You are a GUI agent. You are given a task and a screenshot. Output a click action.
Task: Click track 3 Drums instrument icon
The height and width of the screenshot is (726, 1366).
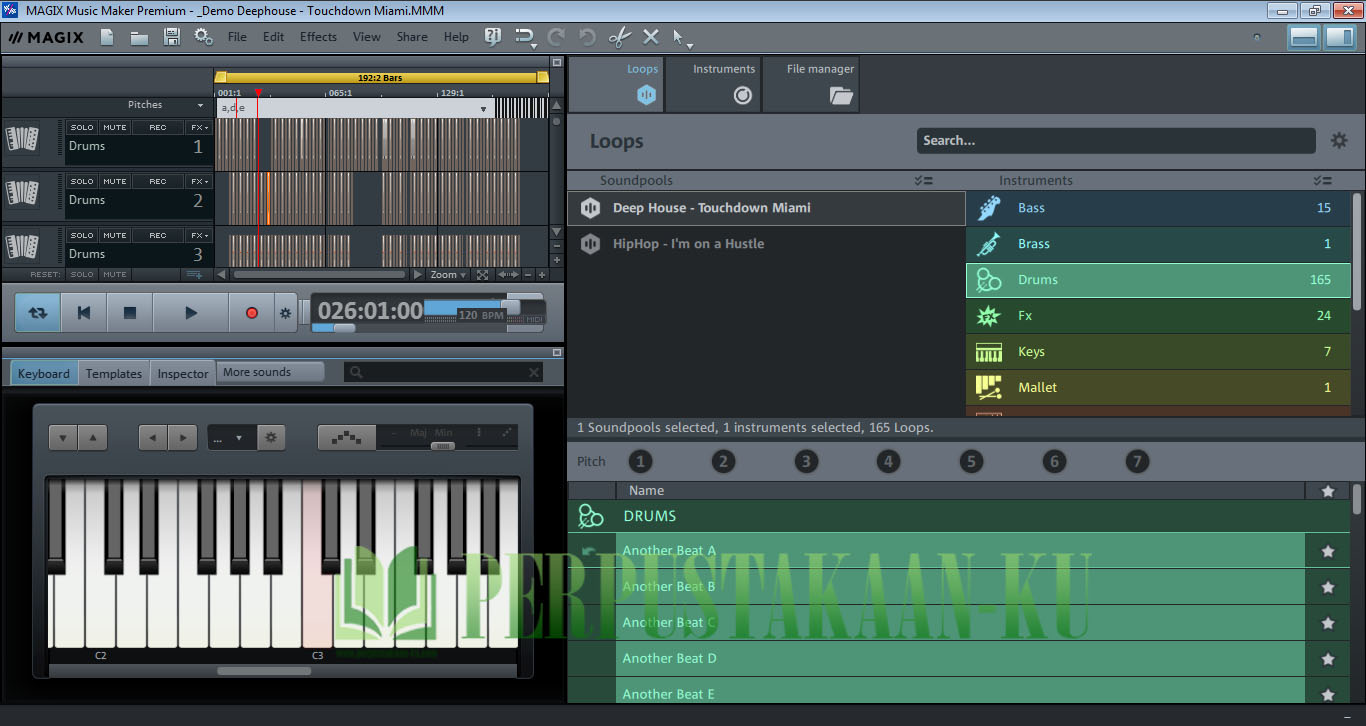click(x=21, y=247)
